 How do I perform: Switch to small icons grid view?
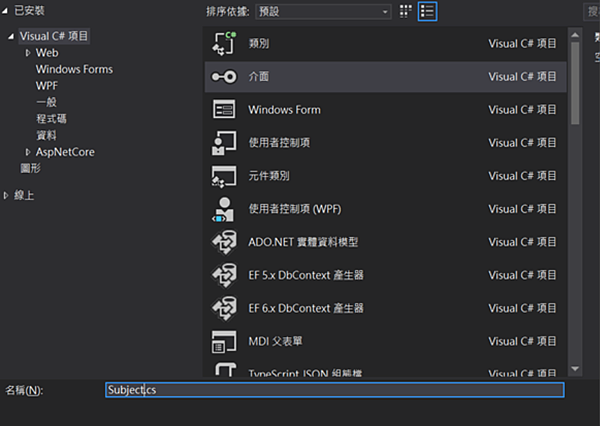tap(406, 11)
